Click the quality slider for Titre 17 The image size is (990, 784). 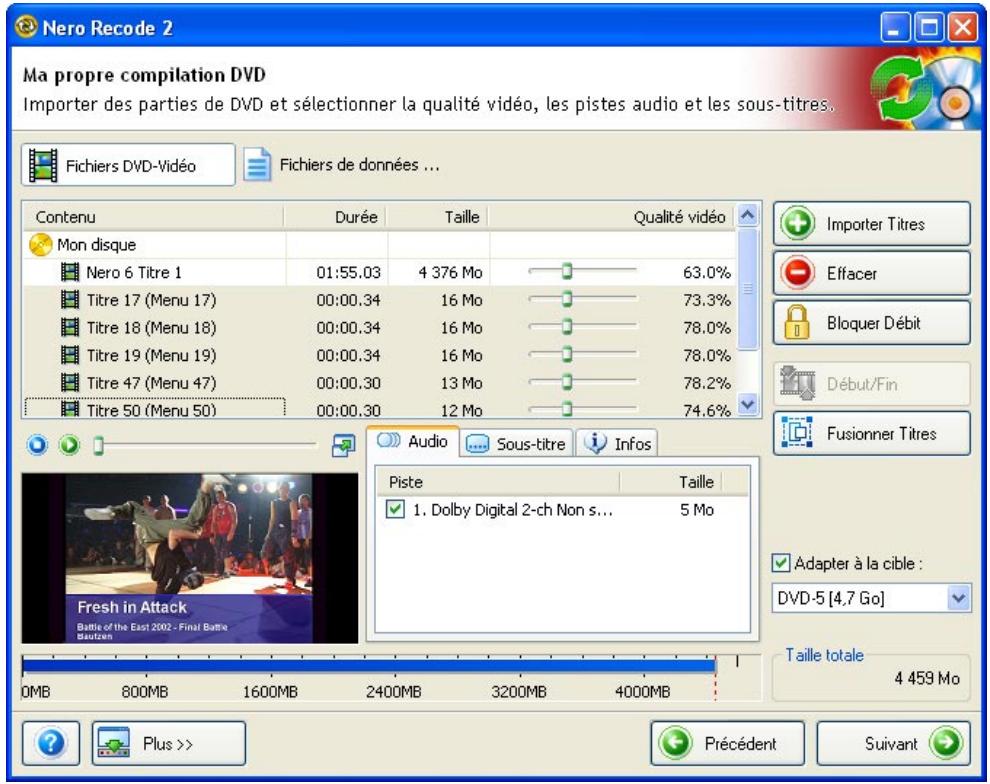583,299
